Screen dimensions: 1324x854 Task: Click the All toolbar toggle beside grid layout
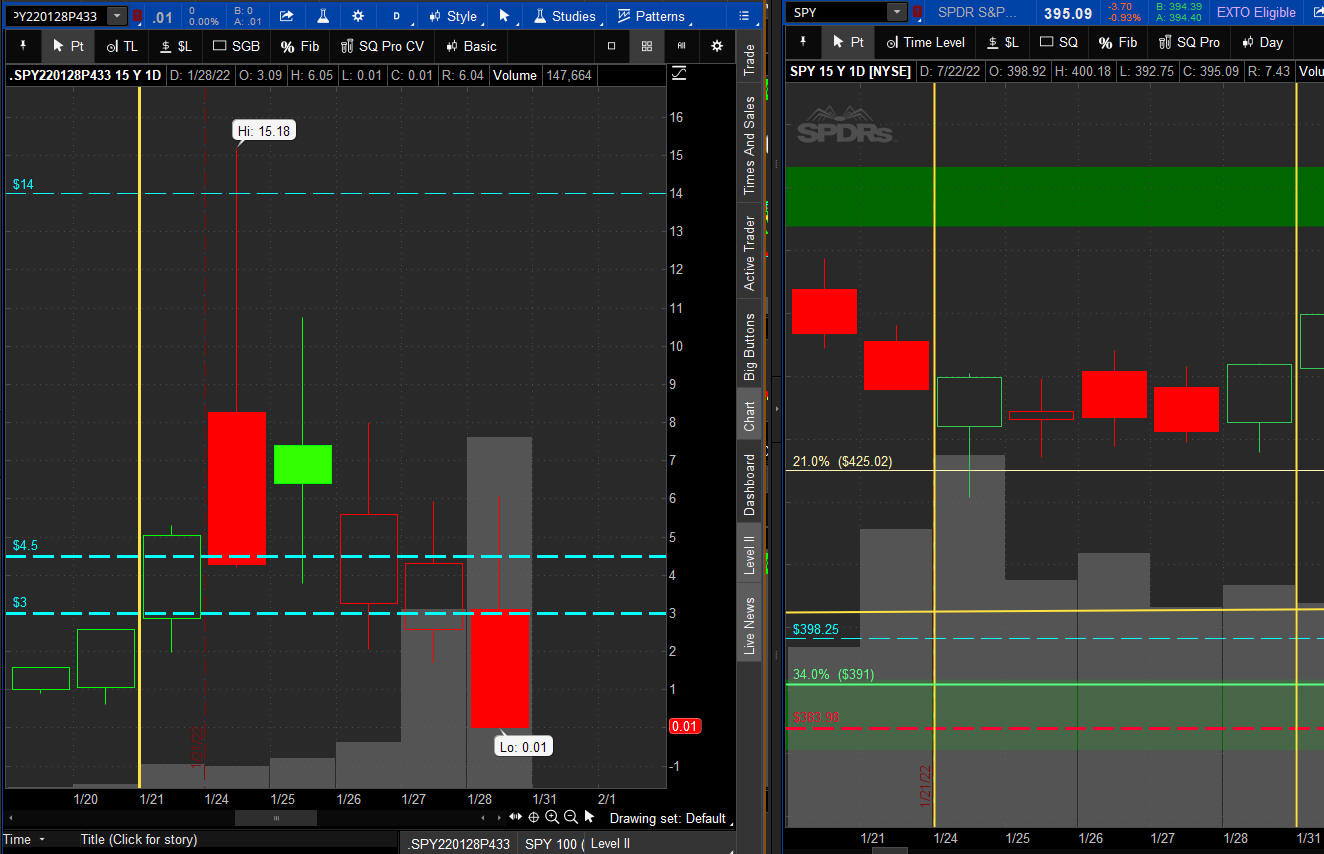point(682,46)
